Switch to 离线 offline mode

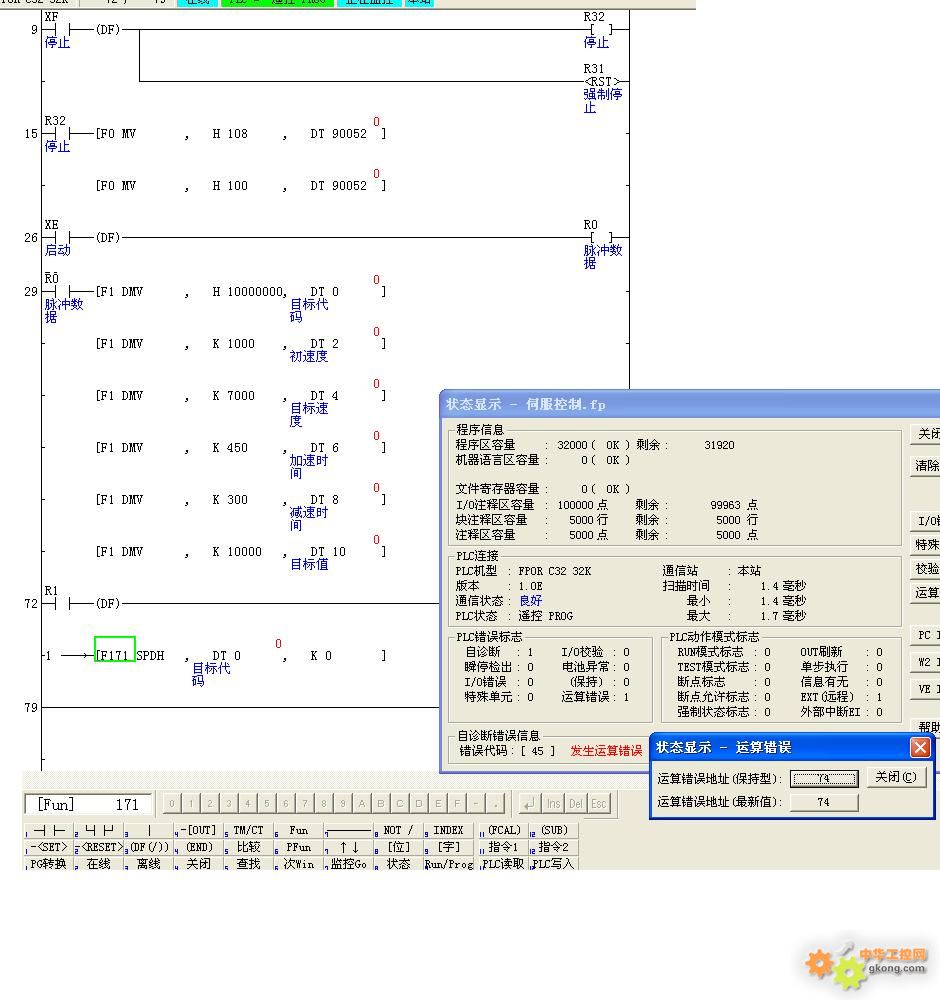pos(149,864)
